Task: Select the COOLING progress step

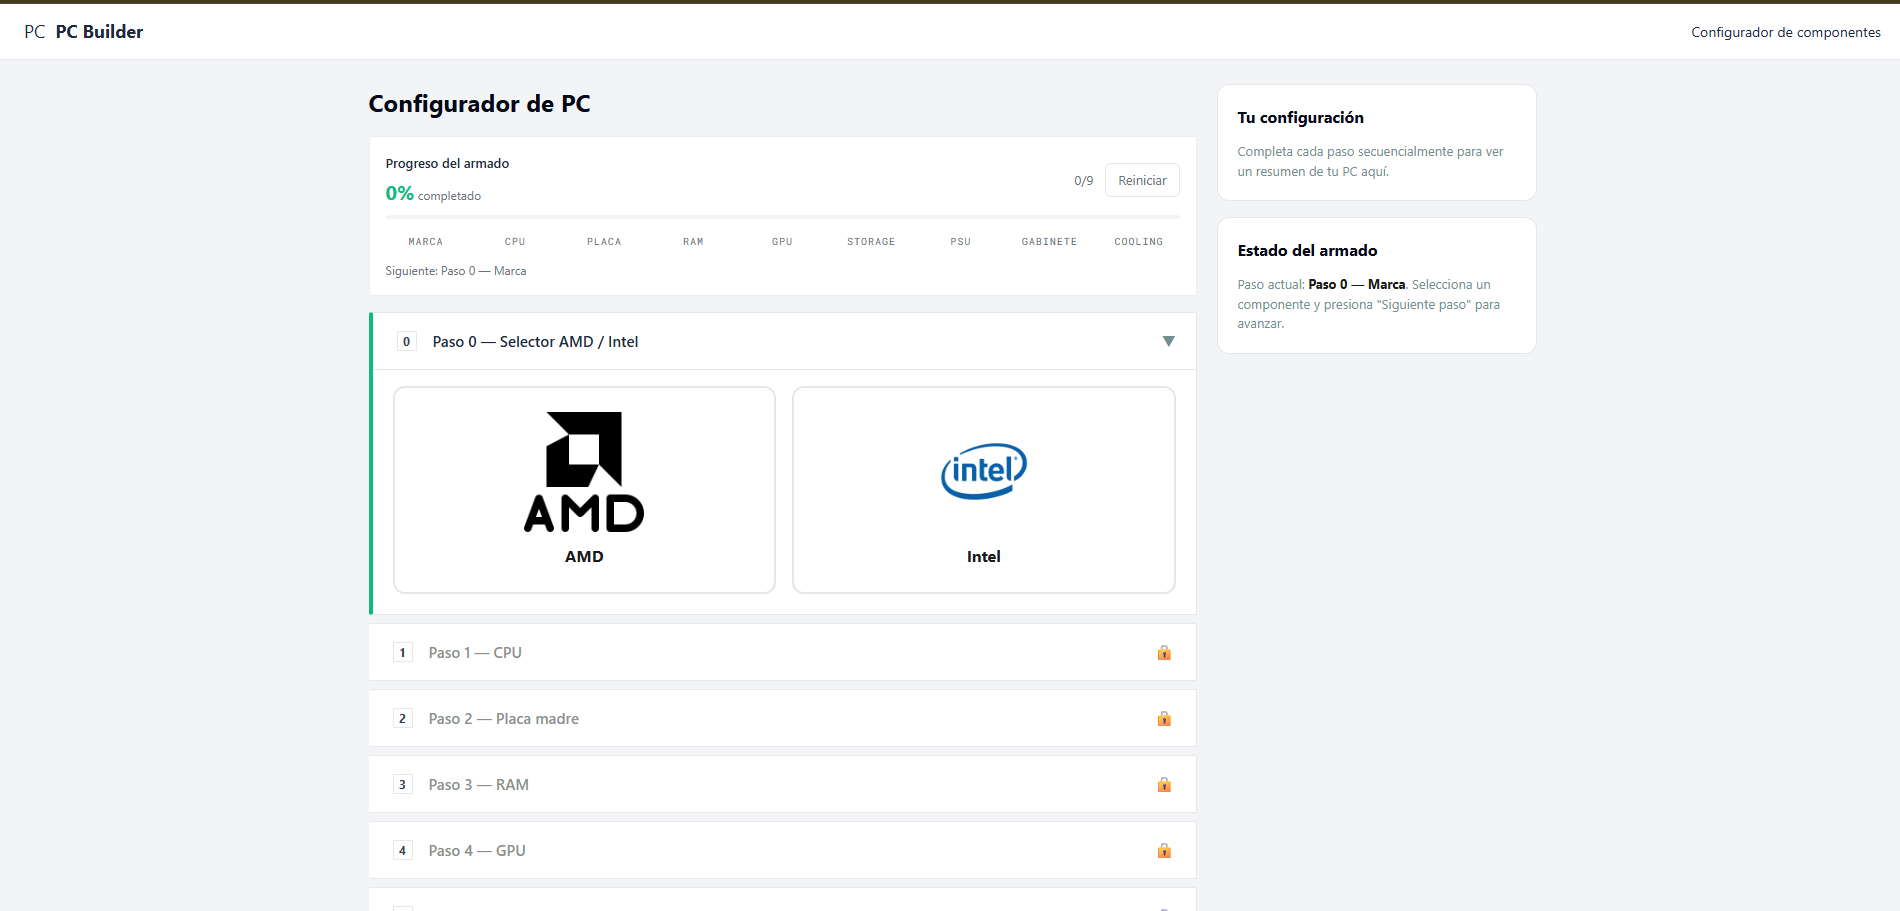Action: (x=1138, y=242)
